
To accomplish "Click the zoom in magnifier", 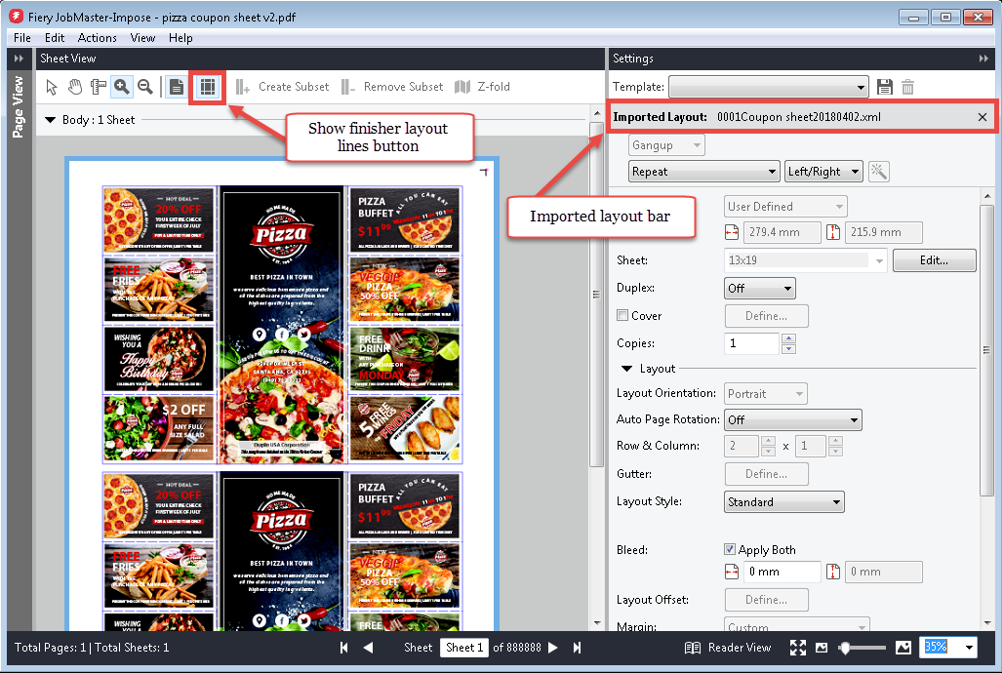I will coord(121,87).
